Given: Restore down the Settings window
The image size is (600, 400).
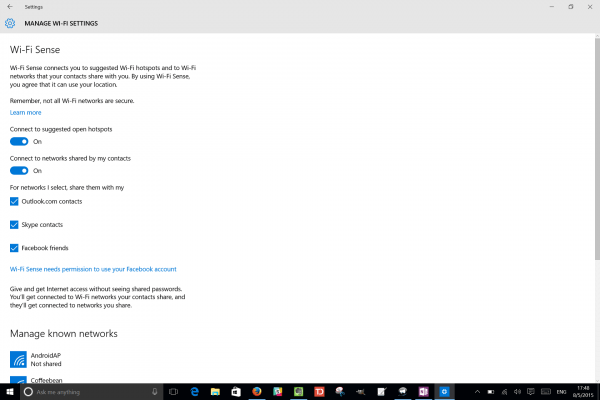Looking at the screenshot, I should tap(571, 7).
